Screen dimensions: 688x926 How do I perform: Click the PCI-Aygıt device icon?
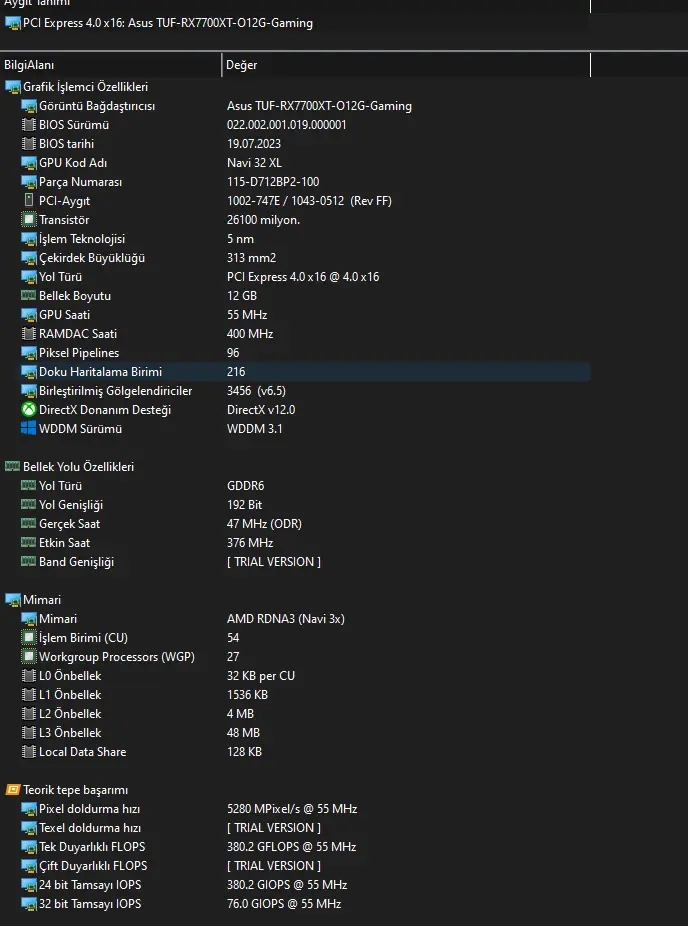(28, 201)
